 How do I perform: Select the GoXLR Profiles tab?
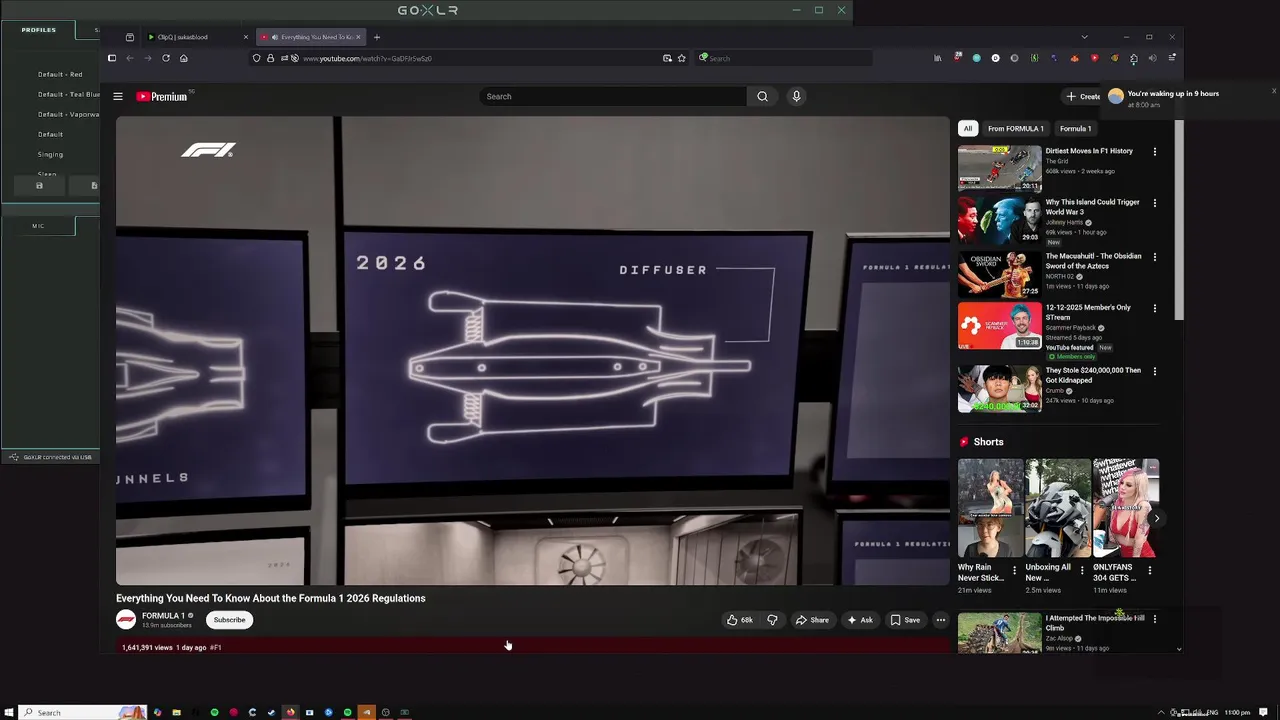pyautogui.click(x=39, y=30)
